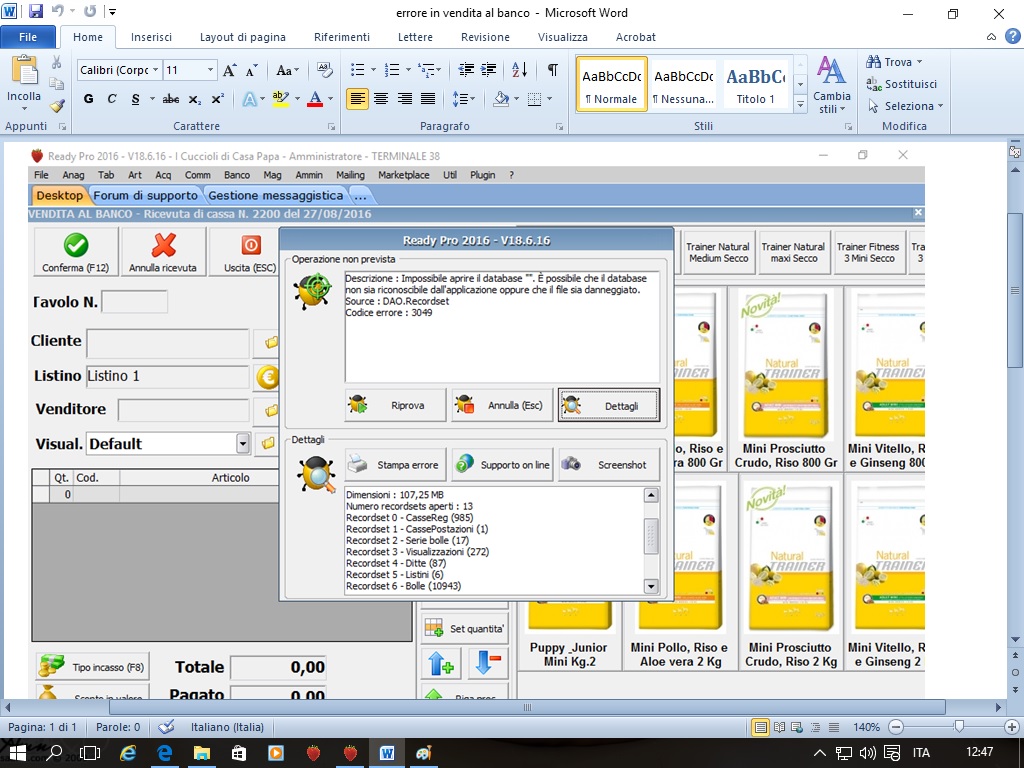Screen dimensions: 1024x768
Task: Open the Layout di pagina tab
Action: coord(242,37)
